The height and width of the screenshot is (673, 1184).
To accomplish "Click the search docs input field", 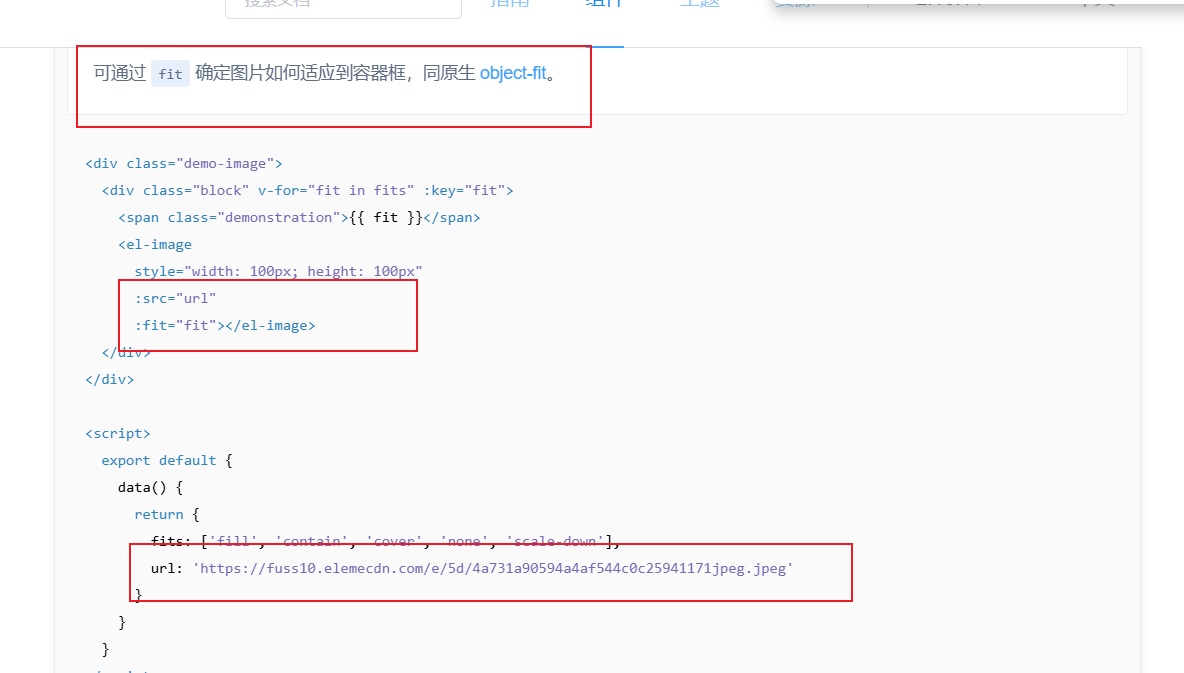I will point(344,7).
